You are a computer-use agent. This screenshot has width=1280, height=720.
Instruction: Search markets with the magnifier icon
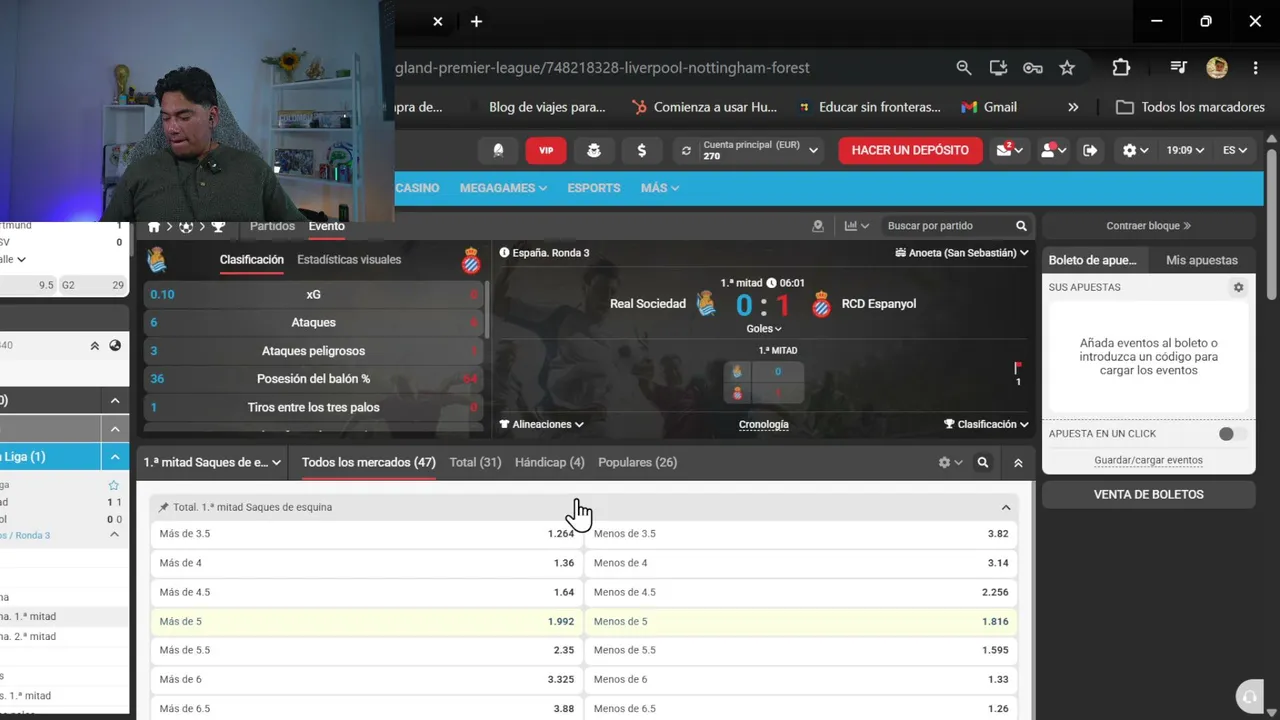[x=983, y=463]
